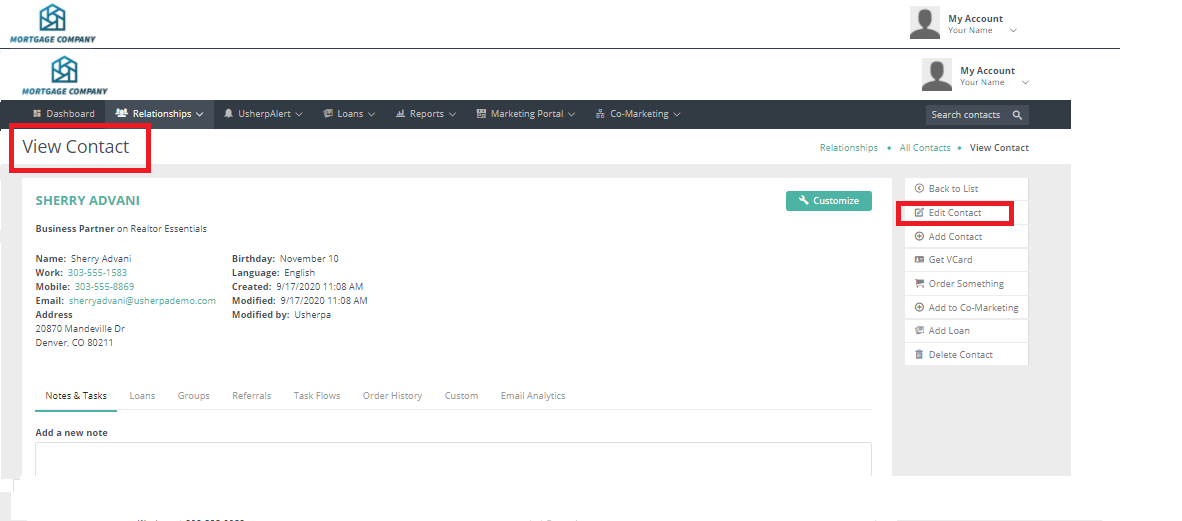
Task: Select the Task Flows tab
Action: pyautogui.click(x=316, y=396)
